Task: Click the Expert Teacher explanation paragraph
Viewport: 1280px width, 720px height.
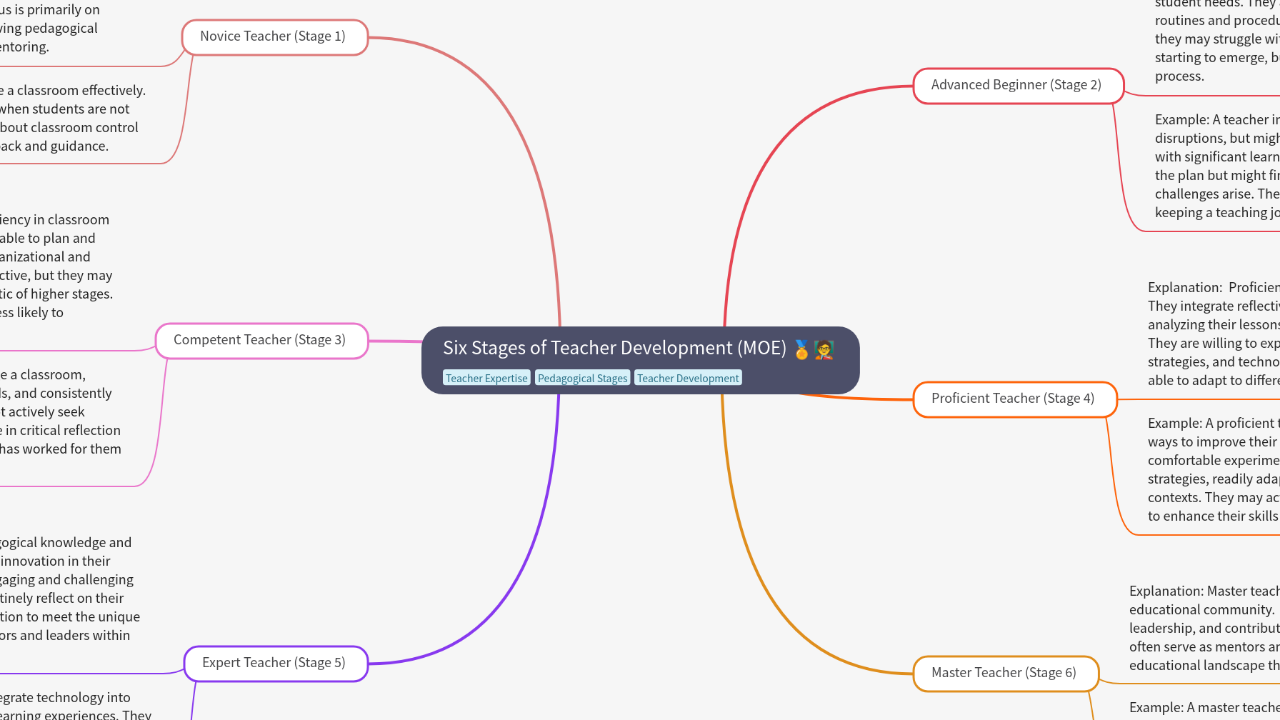Action: pos(68,588)
